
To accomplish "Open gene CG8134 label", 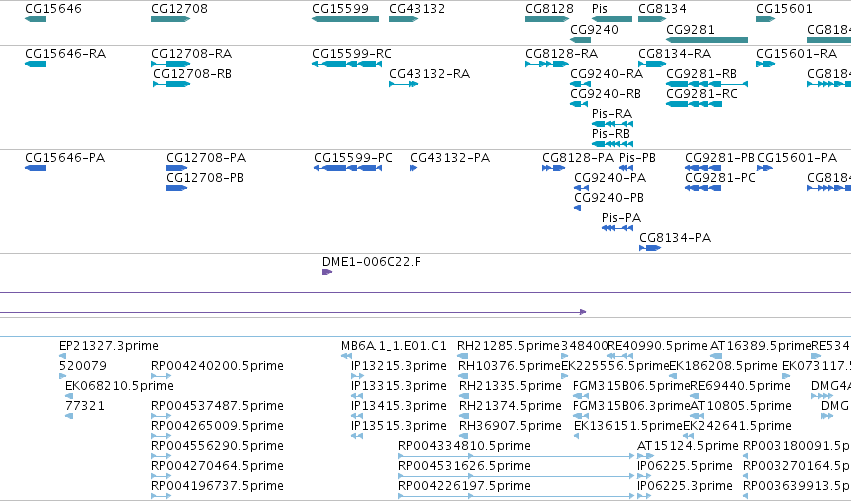I will pyautogui.click(x=662, y=9).
